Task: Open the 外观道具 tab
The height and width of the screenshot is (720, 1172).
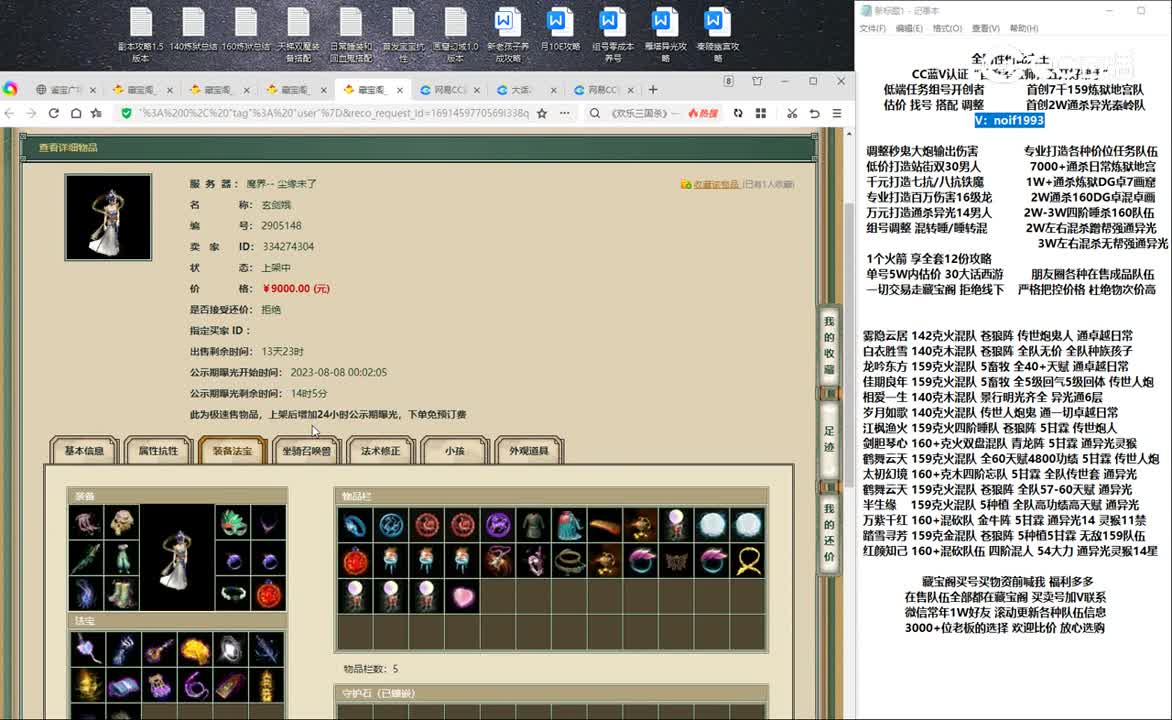Action: tap(528, 450)
